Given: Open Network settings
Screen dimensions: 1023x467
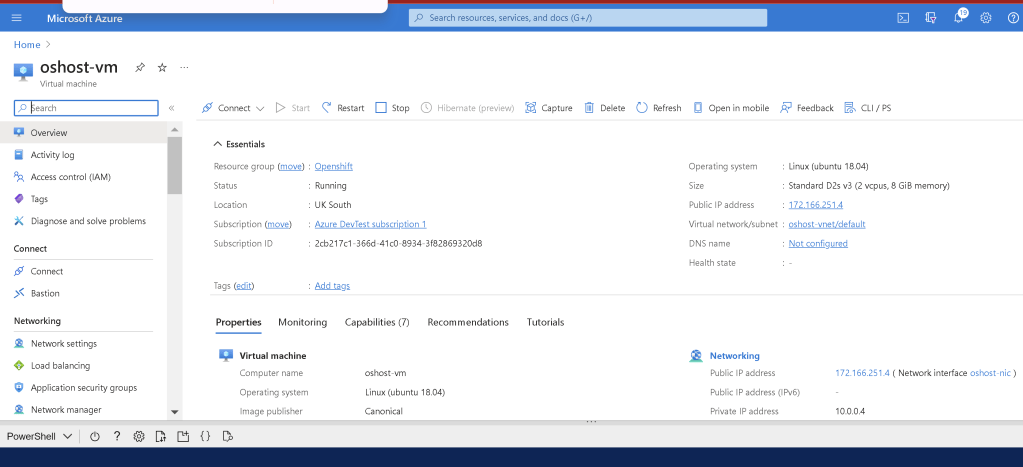Looking at the screenshot, I should tap(84, 344).
